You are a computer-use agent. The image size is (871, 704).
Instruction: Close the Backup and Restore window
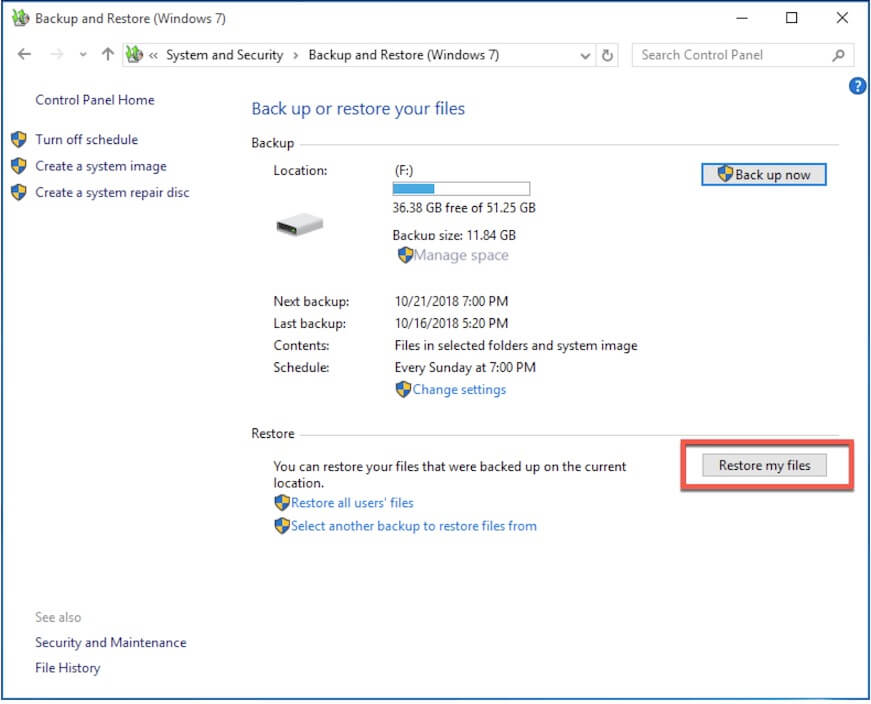click(x=842, y=18)
